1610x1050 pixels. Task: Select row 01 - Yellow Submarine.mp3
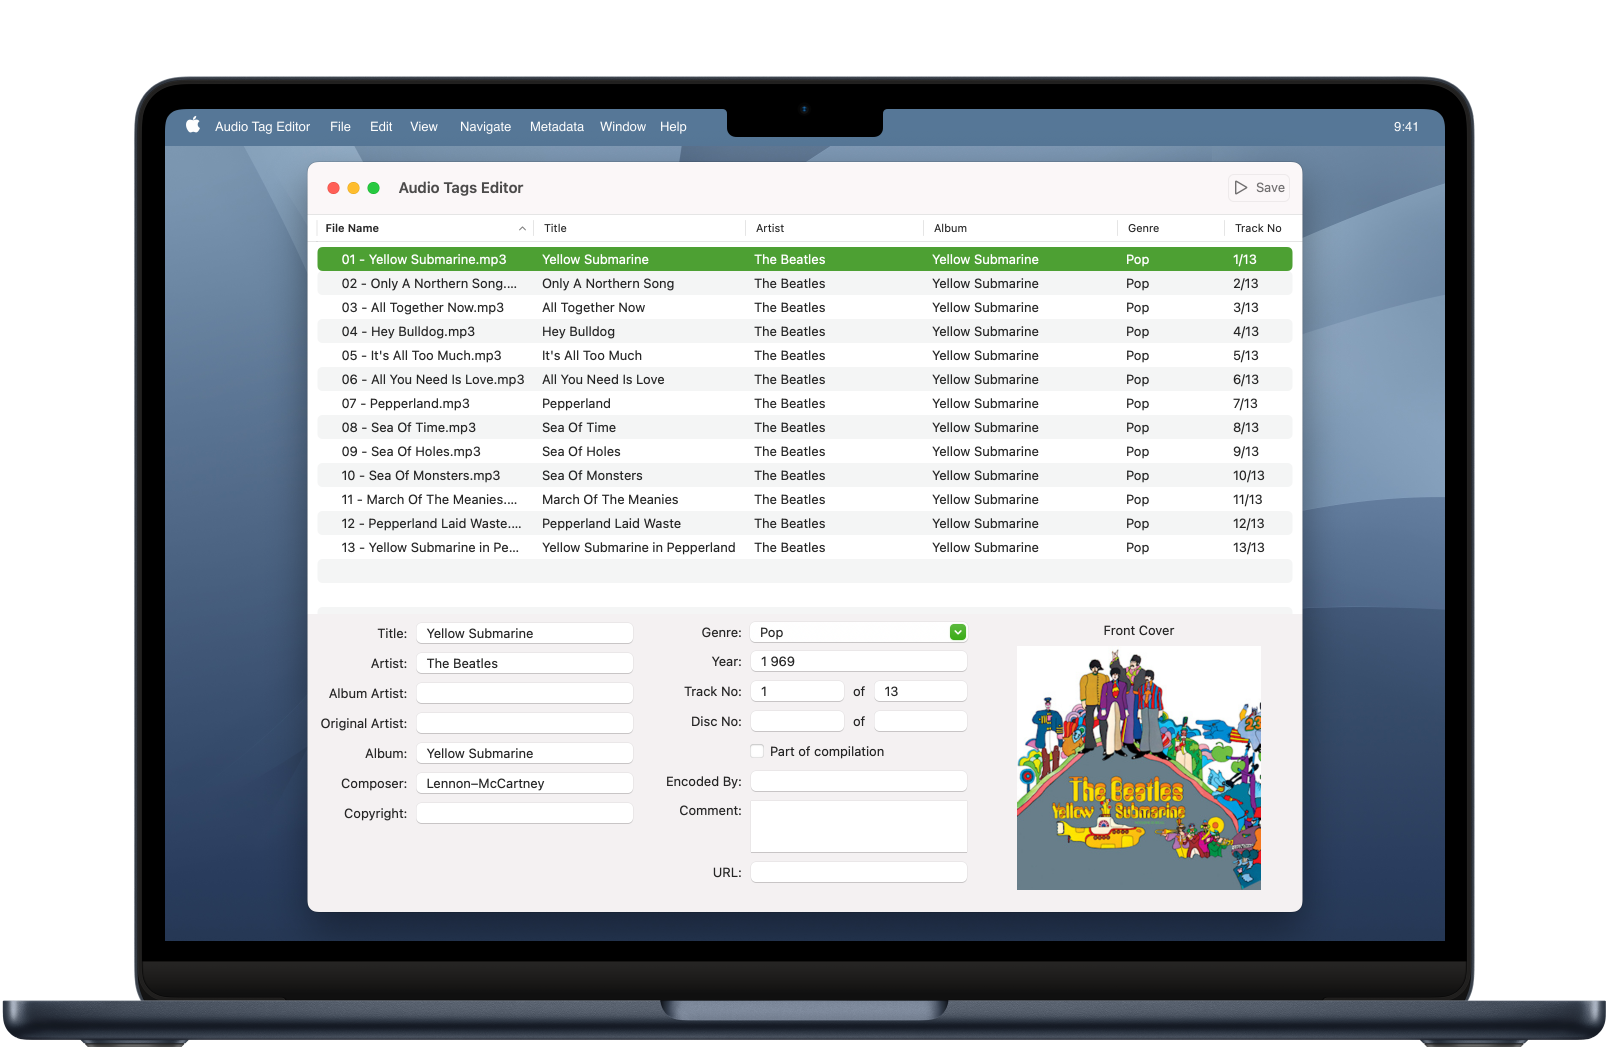(805, 259)
